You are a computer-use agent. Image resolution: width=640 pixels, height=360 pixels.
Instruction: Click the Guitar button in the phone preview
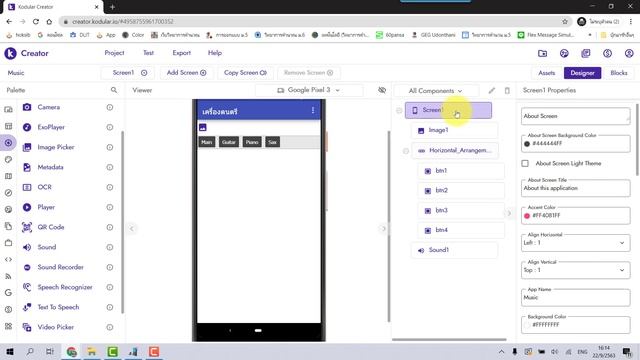click(x=229, y=142)
